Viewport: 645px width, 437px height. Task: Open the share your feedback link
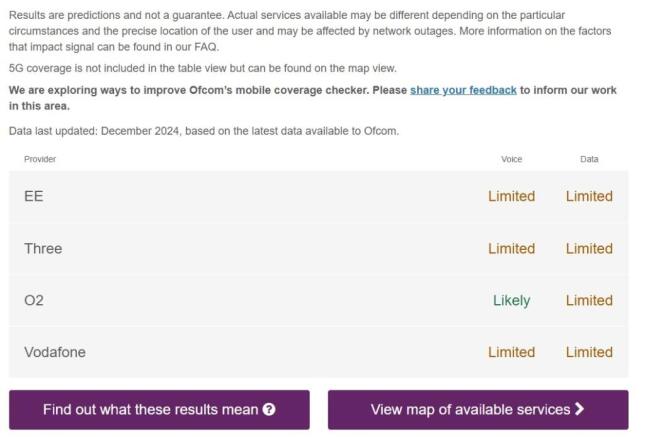tap(463, 90)
